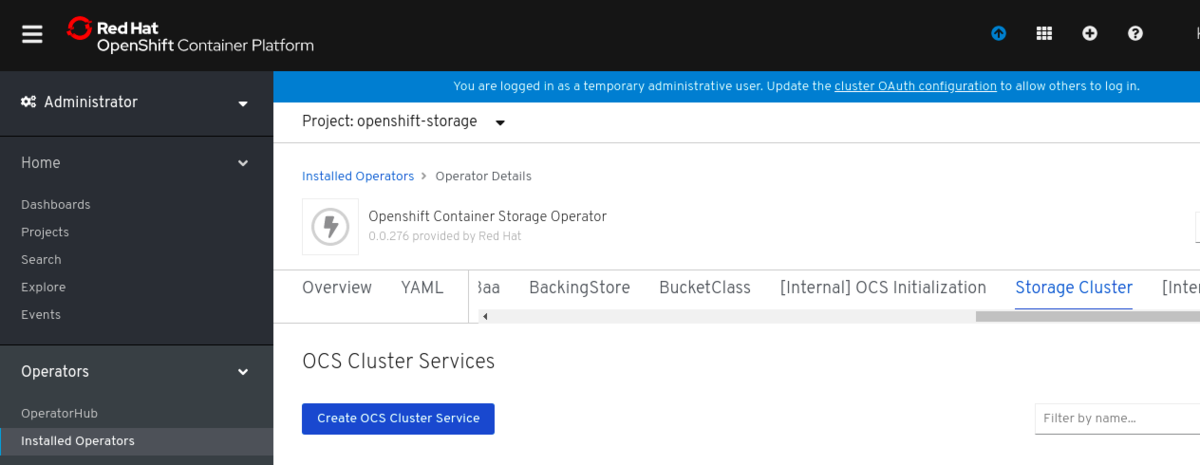Click the tabs scroll-left arrow
Screen dimensions: 1200x465
(485, 317)
